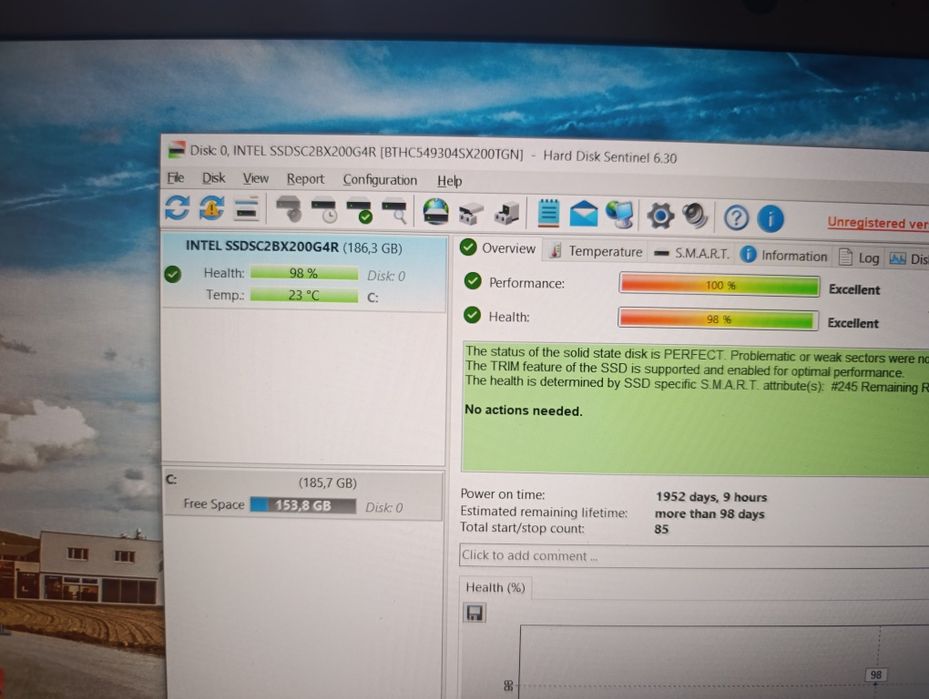Click 'Excellent' next to the Health gauge
Image resolution: width=929 pixels, height=699 pixels.
pyautogui.click(x=853, y=323)
